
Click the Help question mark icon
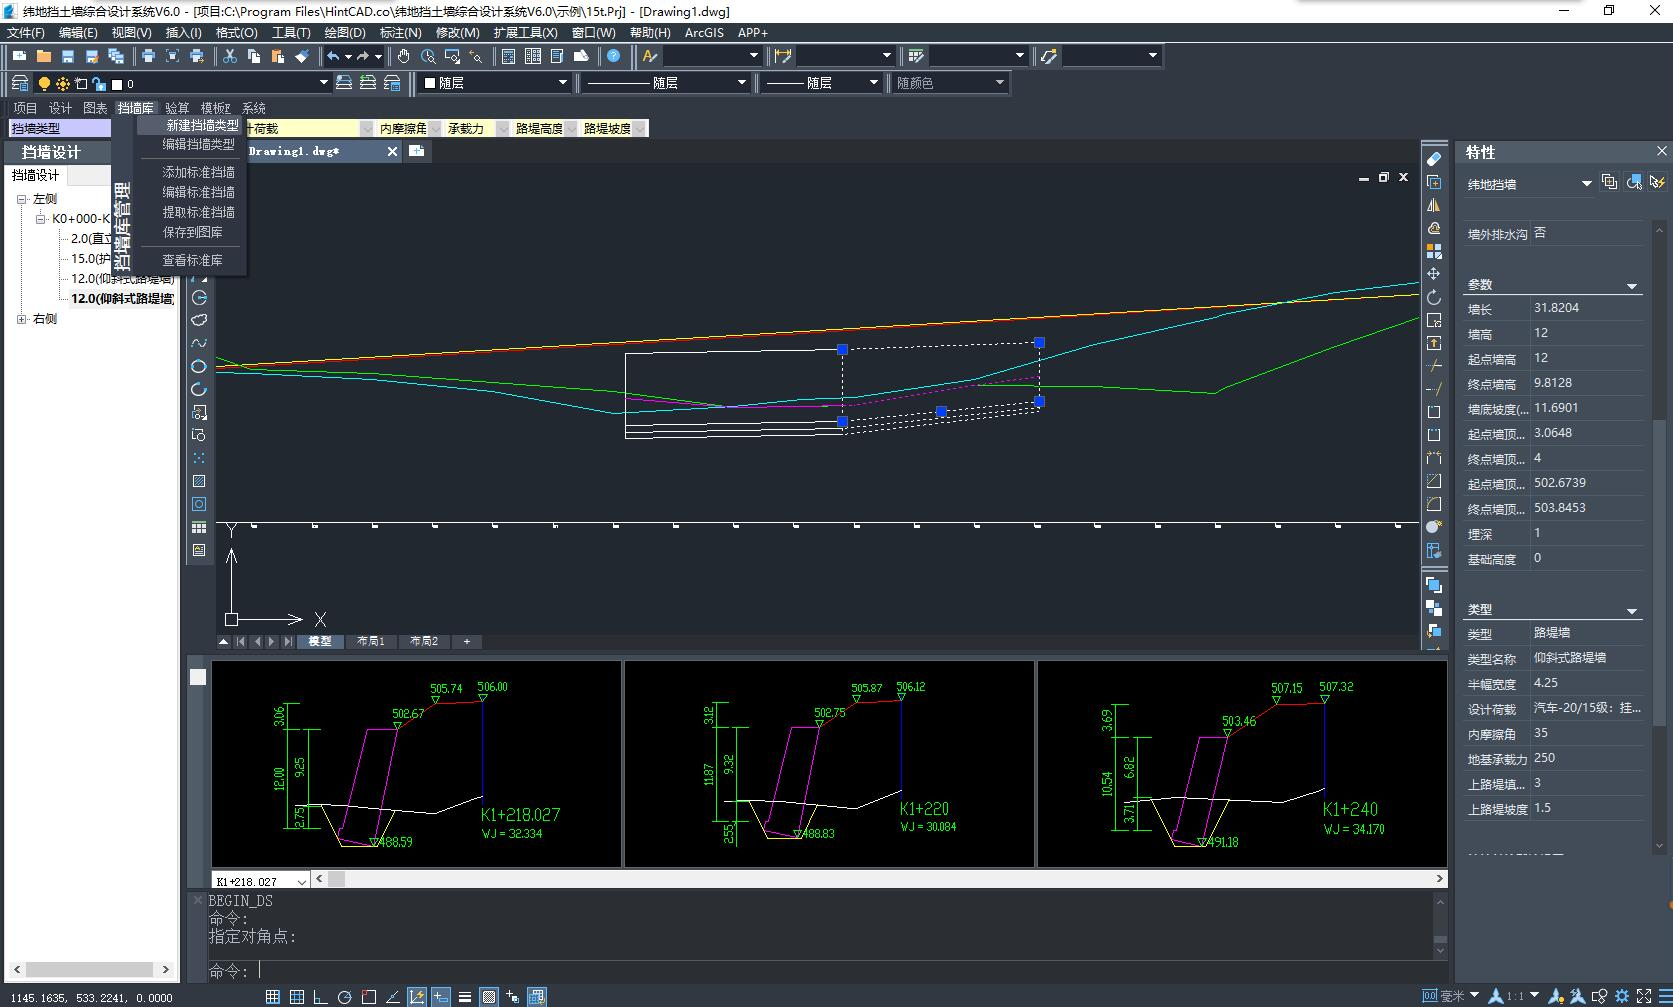614,56
